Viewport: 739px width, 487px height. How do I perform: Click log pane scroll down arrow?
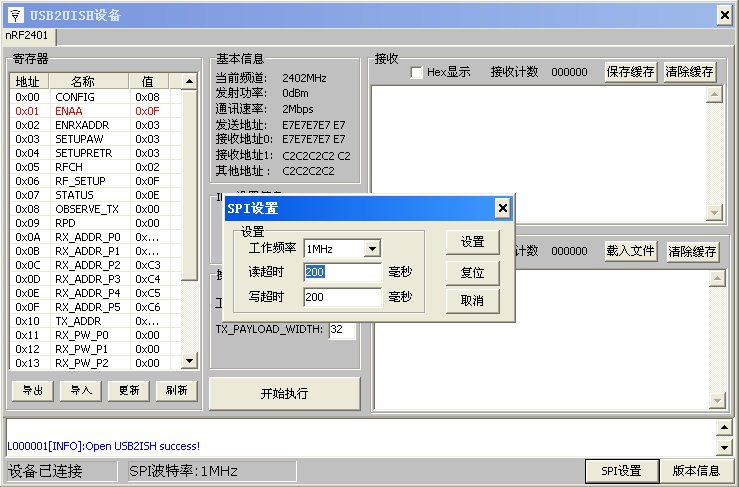pos(724,446)
